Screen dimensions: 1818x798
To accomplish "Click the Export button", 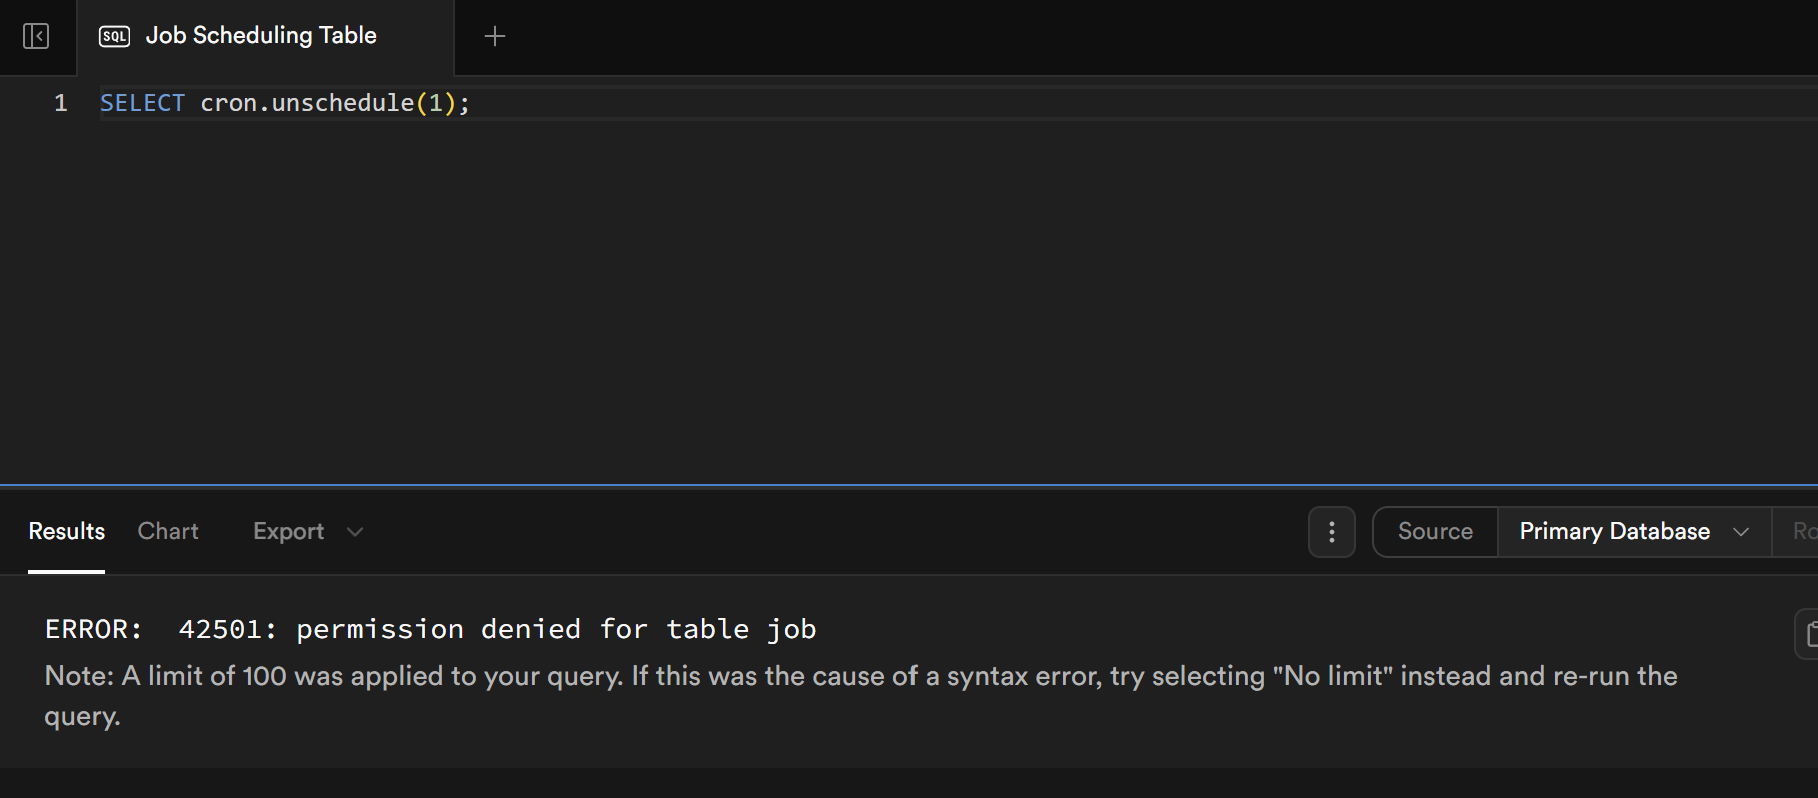I will (288, 532).
